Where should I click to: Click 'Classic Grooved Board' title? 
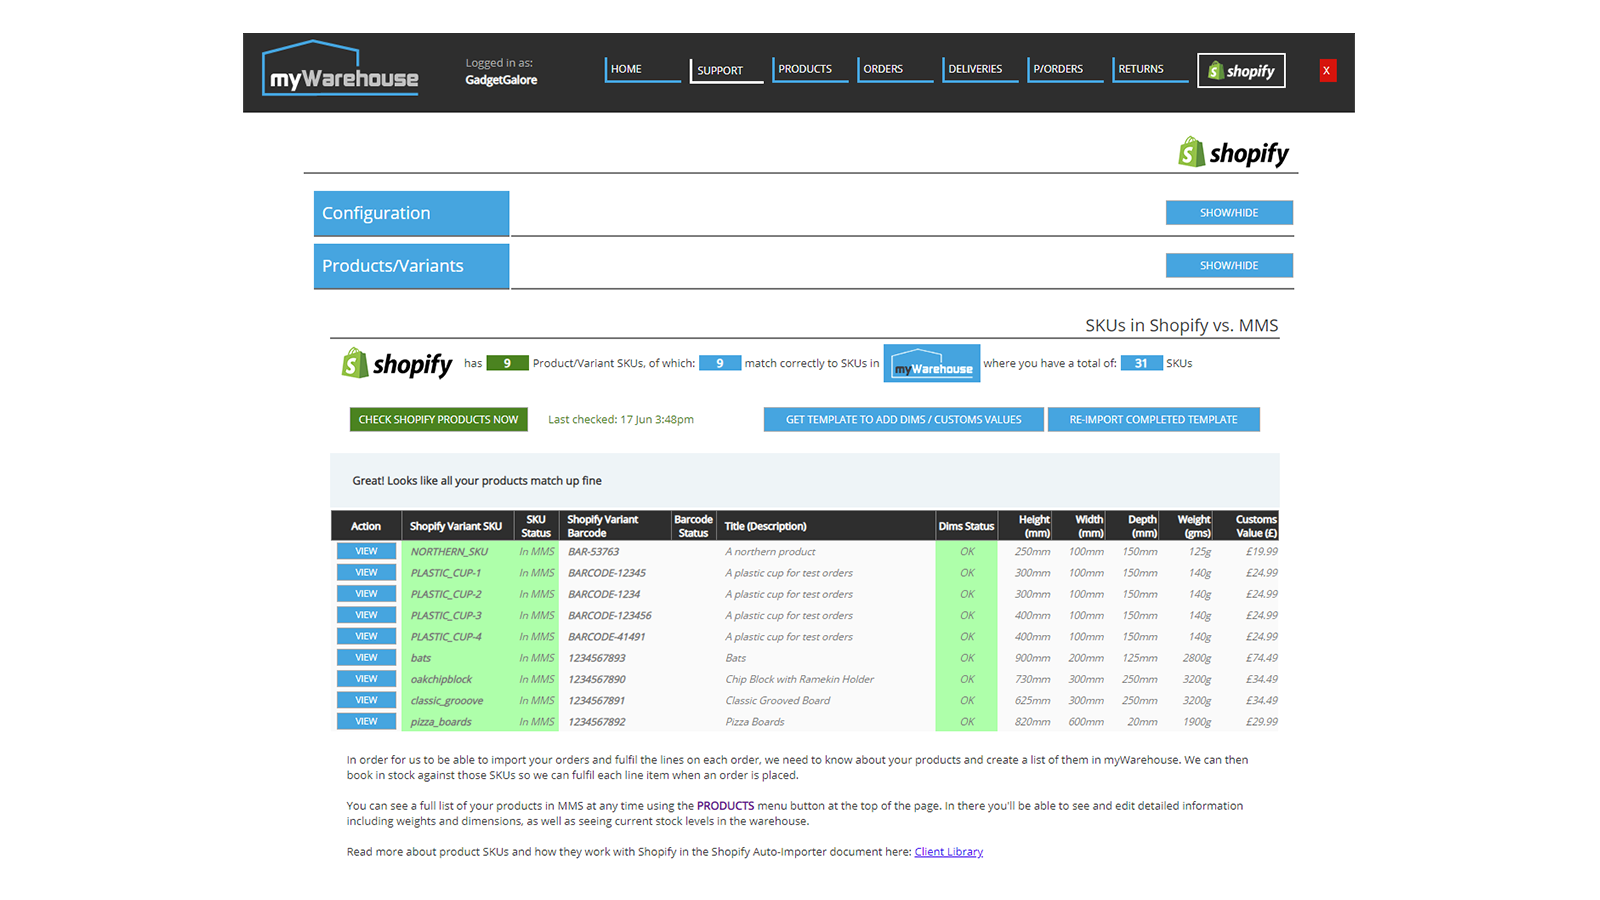coord(778,701)
